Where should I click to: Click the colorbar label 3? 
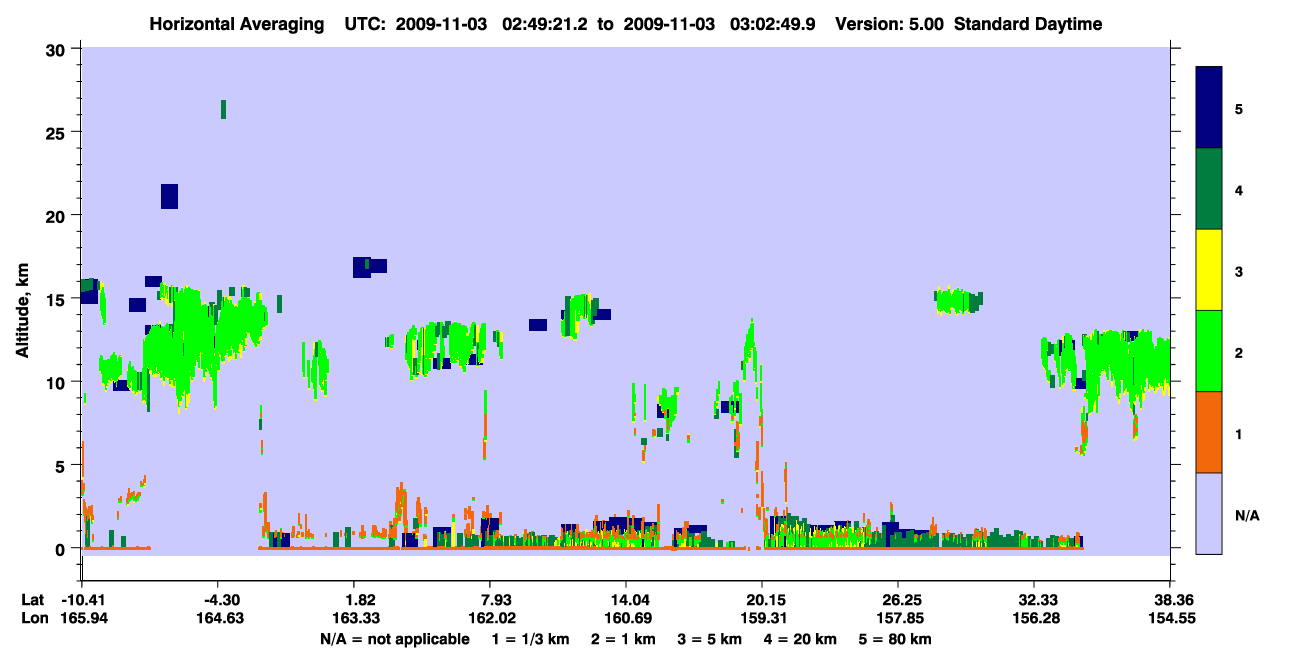point(1239,271)
